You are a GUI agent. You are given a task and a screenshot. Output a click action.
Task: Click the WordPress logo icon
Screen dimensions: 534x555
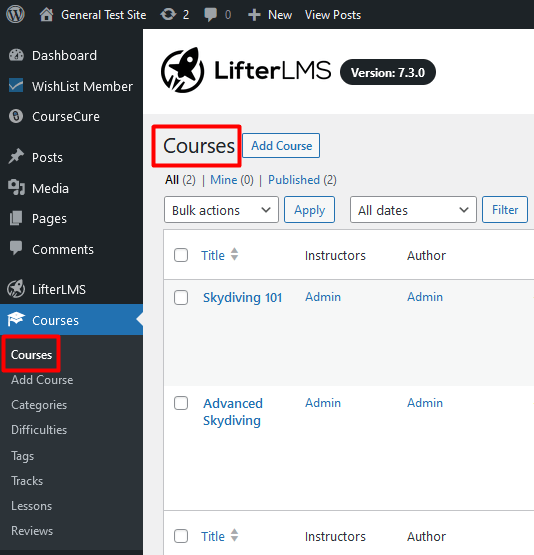15,15
